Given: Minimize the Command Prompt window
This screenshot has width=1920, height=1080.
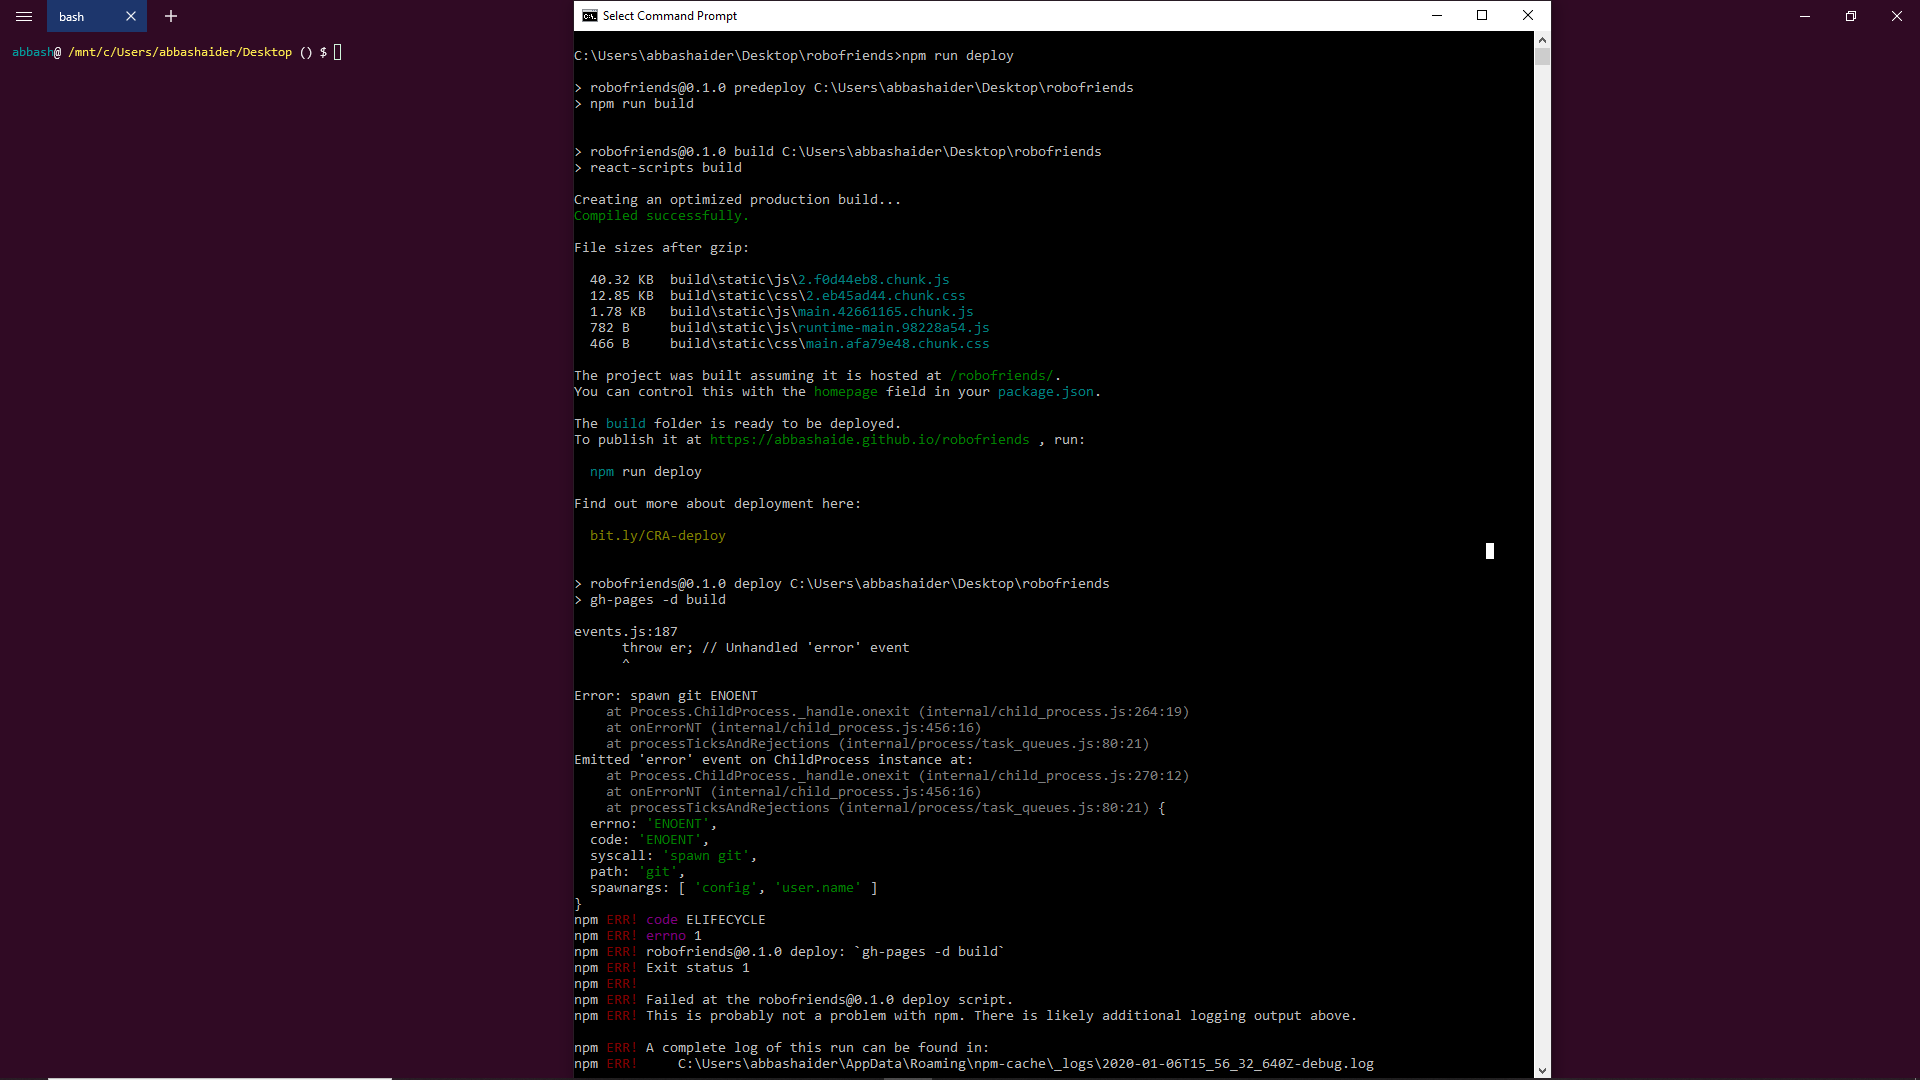Looking at the screenshot, I should [1437, 15].
